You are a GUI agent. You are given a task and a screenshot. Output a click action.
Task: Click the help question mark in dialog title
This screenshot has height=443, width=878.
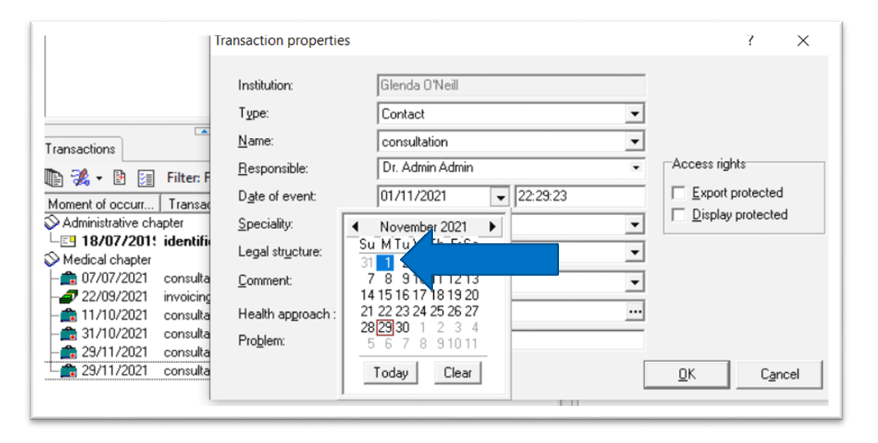coord(750,41)
